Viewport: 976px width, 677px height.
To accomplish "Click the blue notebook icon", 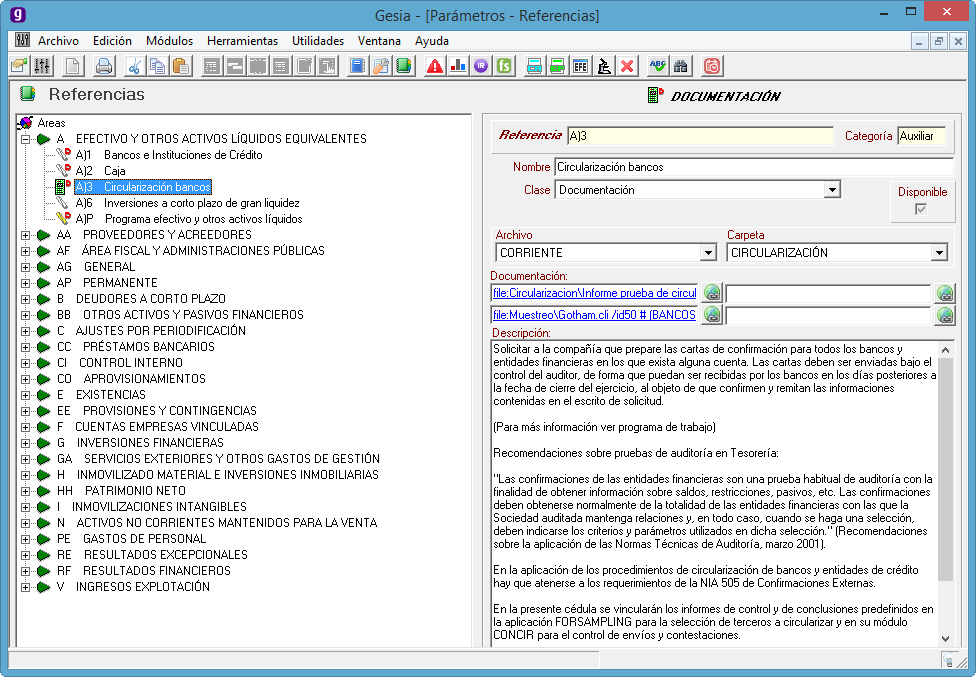I will click(x=357, y=66).
